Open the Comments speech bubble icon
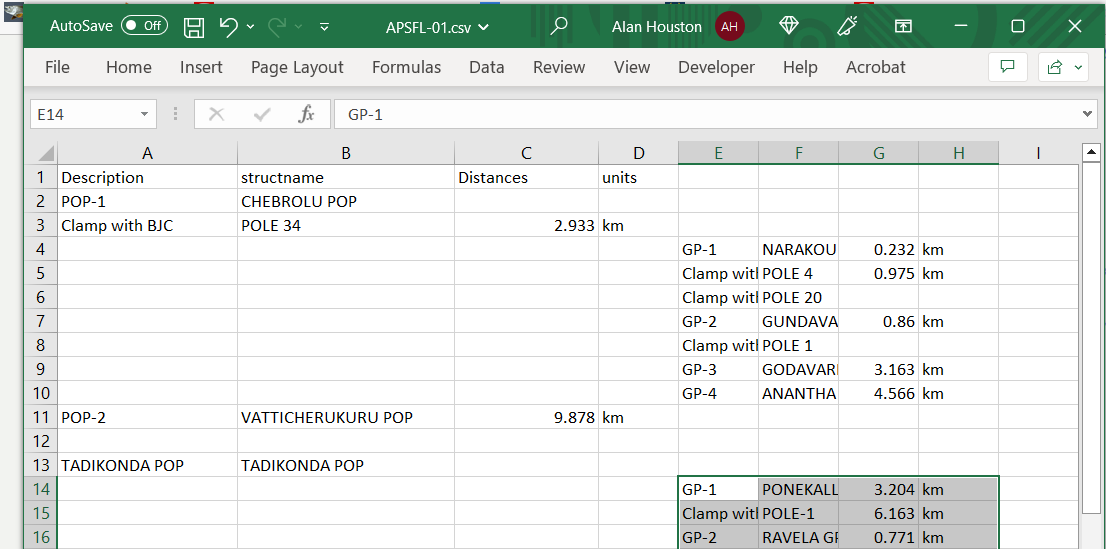1106x549 pixels. tap(1007, 67)
